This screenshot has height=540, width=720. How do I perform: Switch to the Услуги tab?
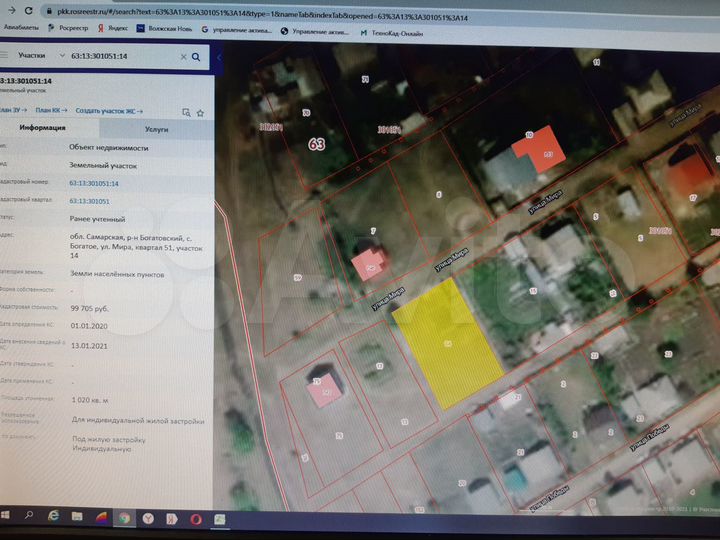157,129
